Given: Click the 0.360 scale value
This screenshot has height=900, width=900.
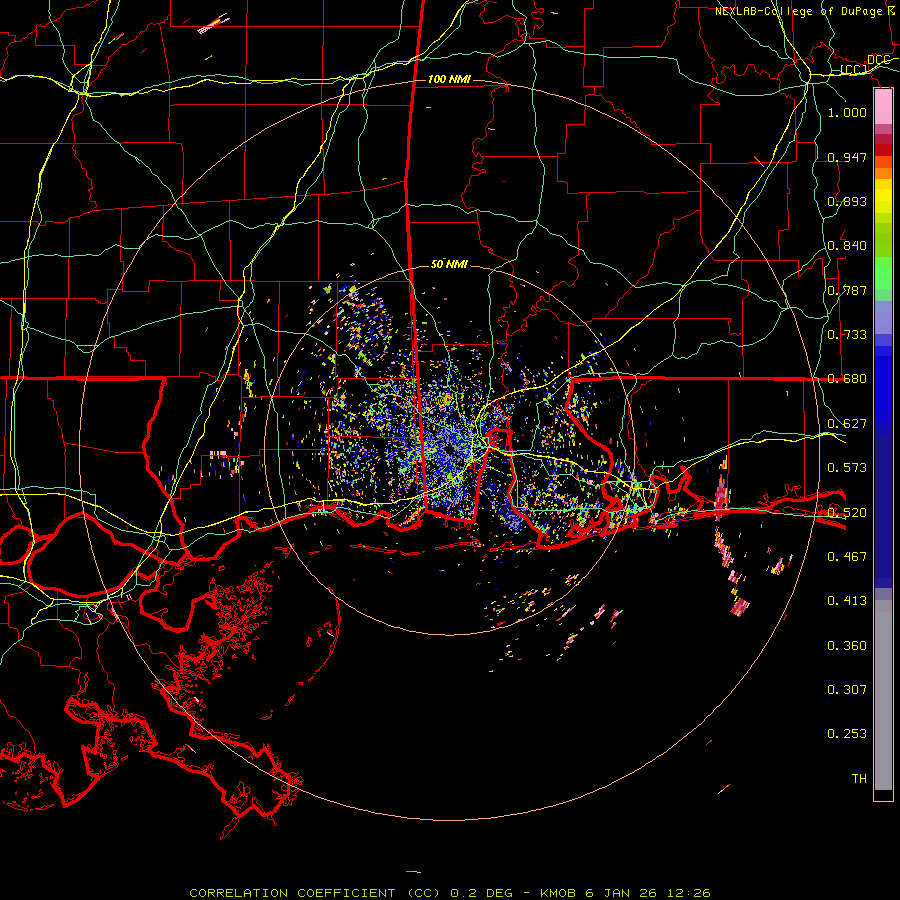Looking at the screenshot, I should click(847, 646).
